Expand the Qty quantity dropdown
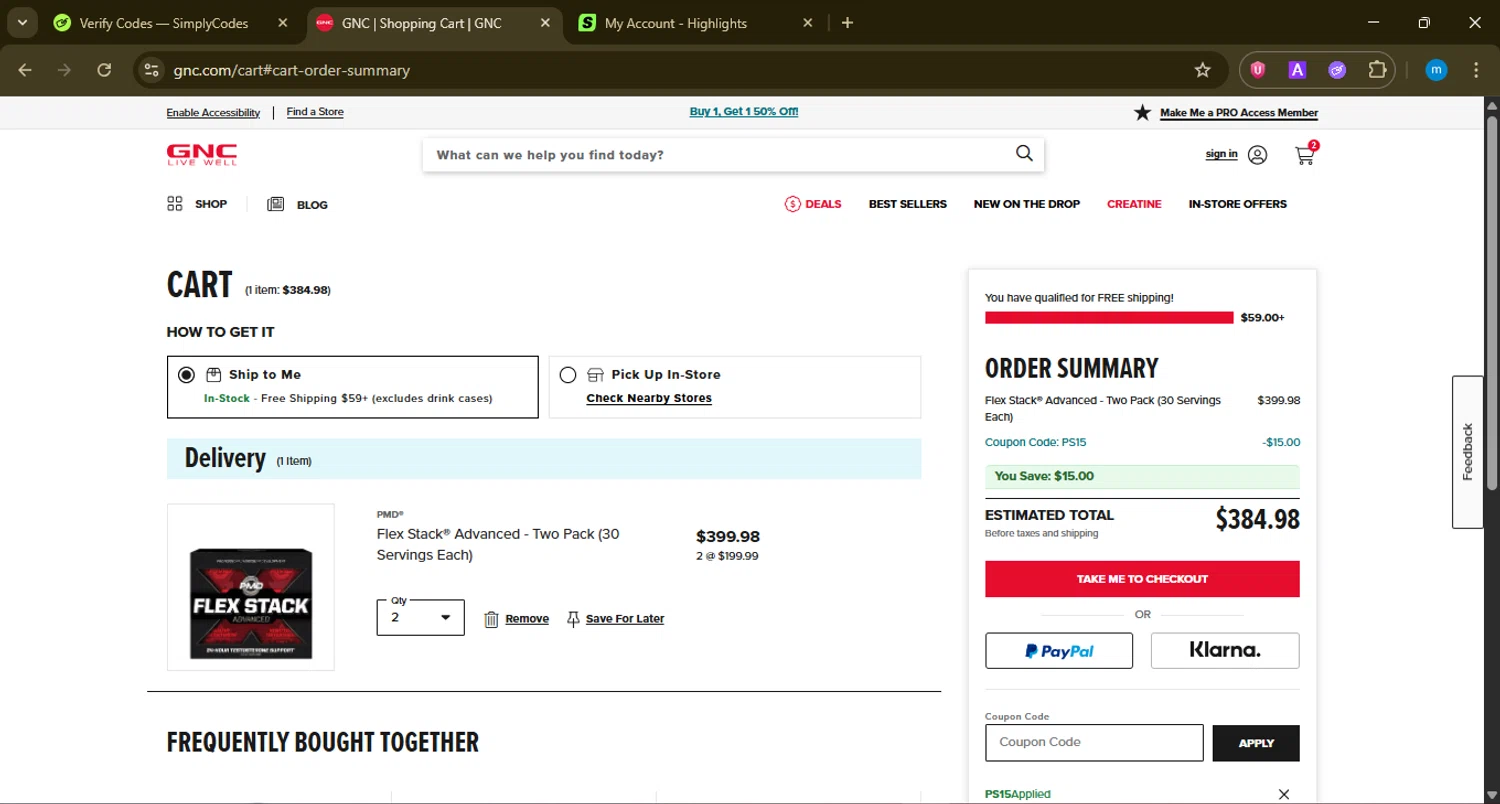The image size is (1500, 804). [x=420, y=617]
